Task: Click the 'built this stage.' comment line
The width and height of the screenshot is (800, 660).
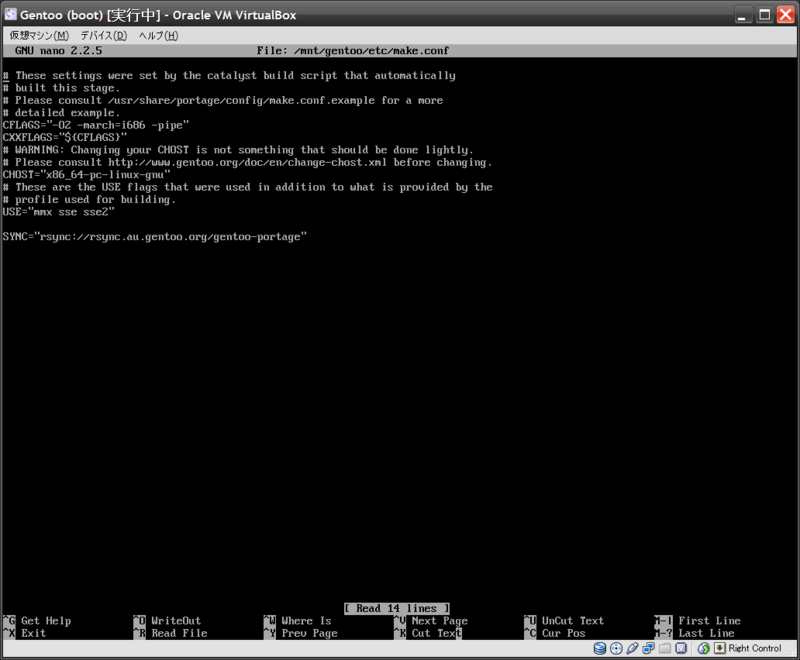Action: (61, 88)
